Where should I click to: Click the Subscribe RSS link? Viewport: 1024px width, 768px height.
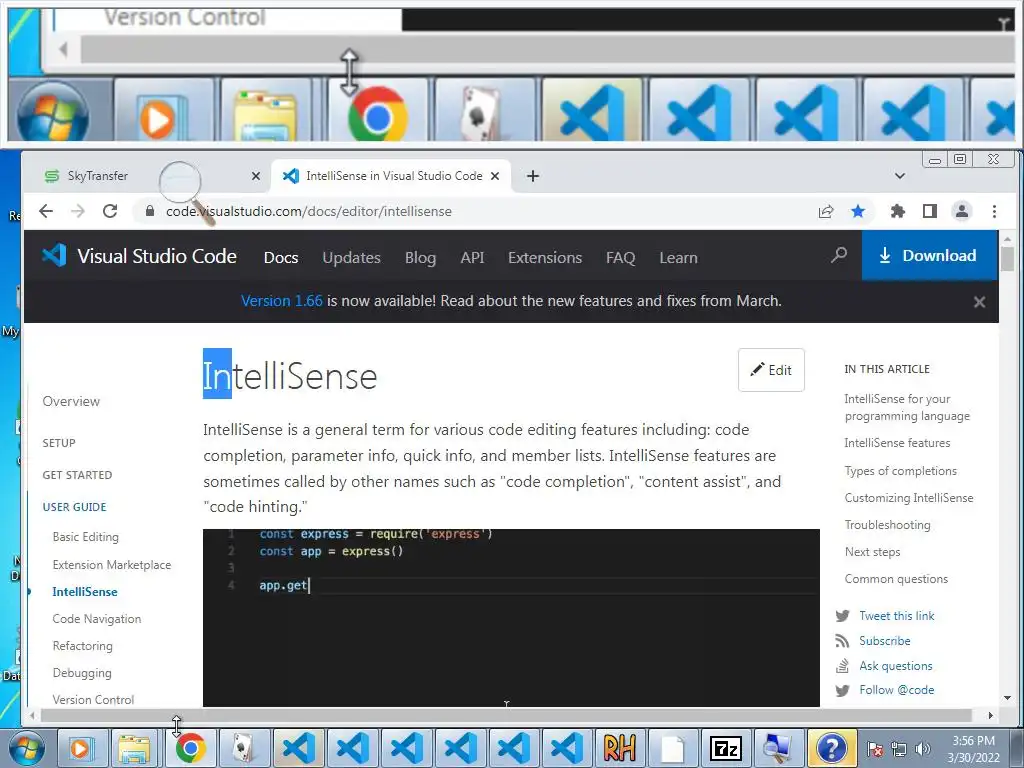click(x=884, y=641)
